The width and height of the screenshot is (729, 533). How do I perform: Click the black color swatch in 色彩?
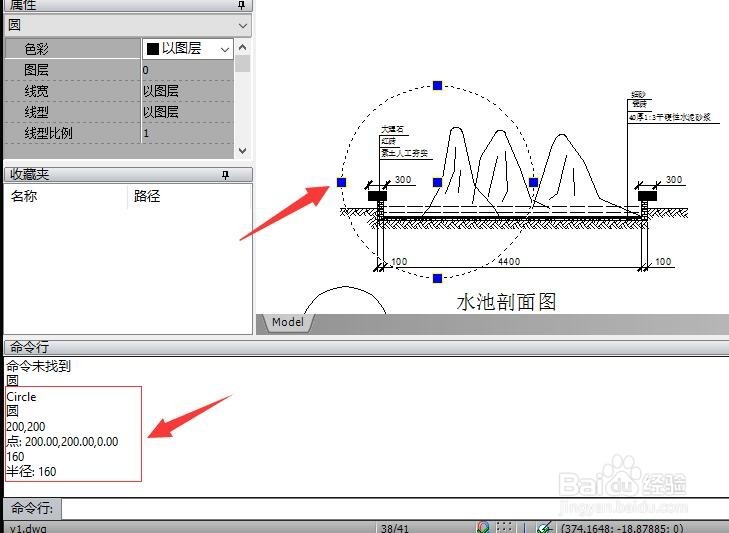153,49
